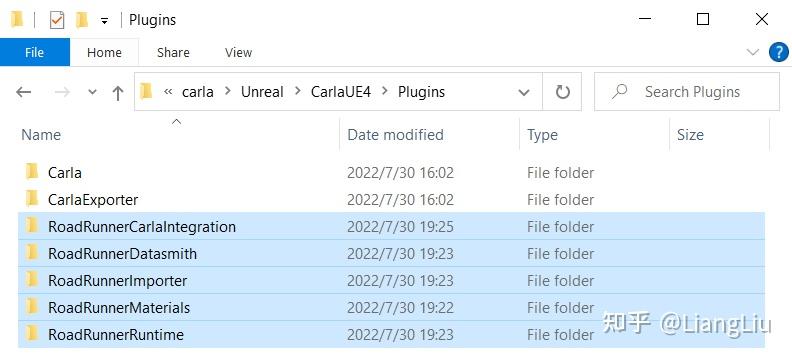Open the File menu tab
792x360 pixels.
click(35, 53)
